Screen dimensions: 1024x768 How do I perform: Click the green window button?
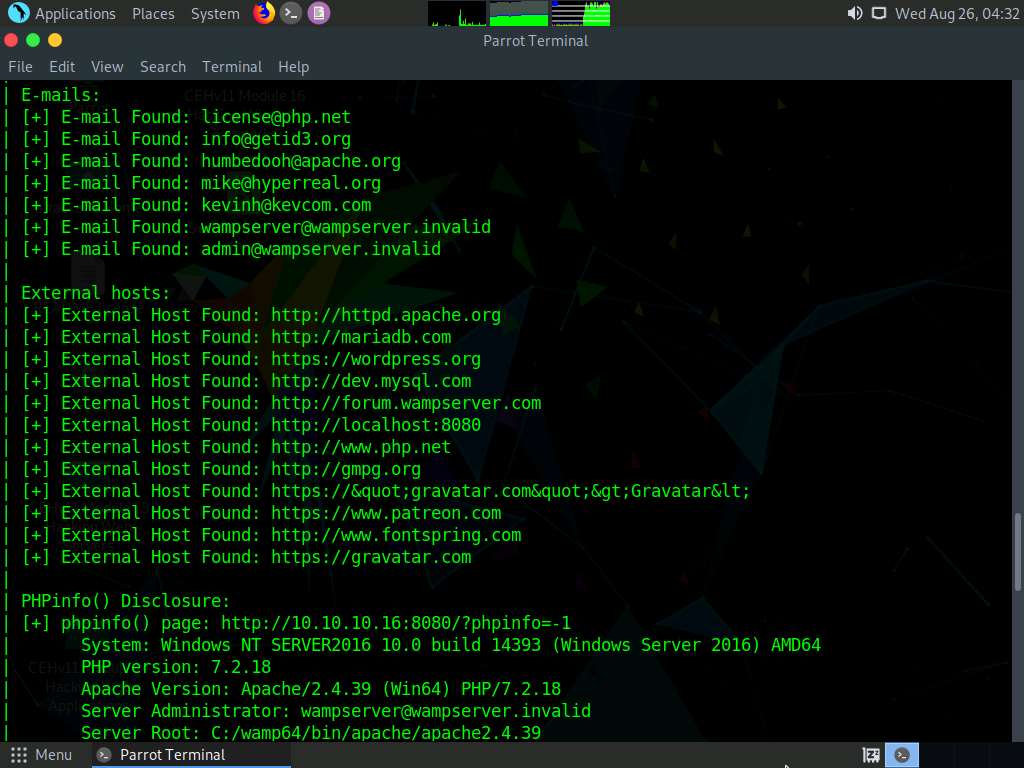[33, 40]
